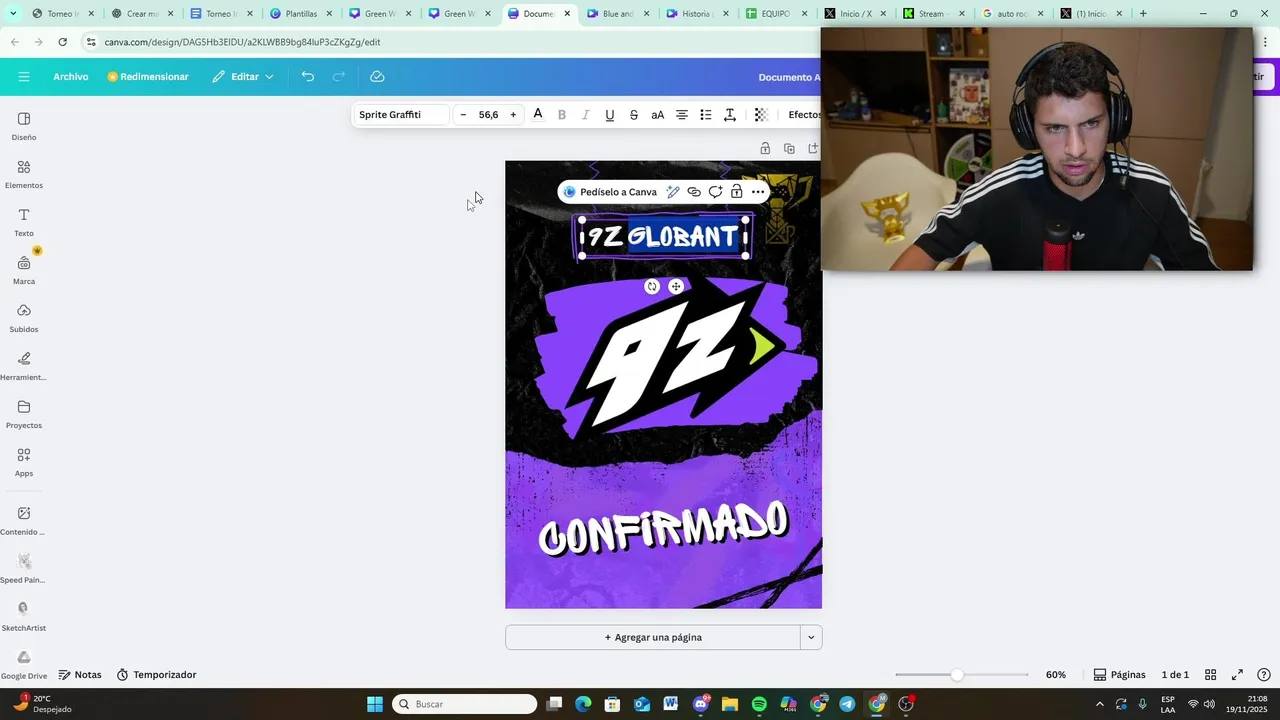Image resolution: width=1280 pixels, height=720 pixels.
Task: Click the font size field 56,6
Action: [488, 115]
